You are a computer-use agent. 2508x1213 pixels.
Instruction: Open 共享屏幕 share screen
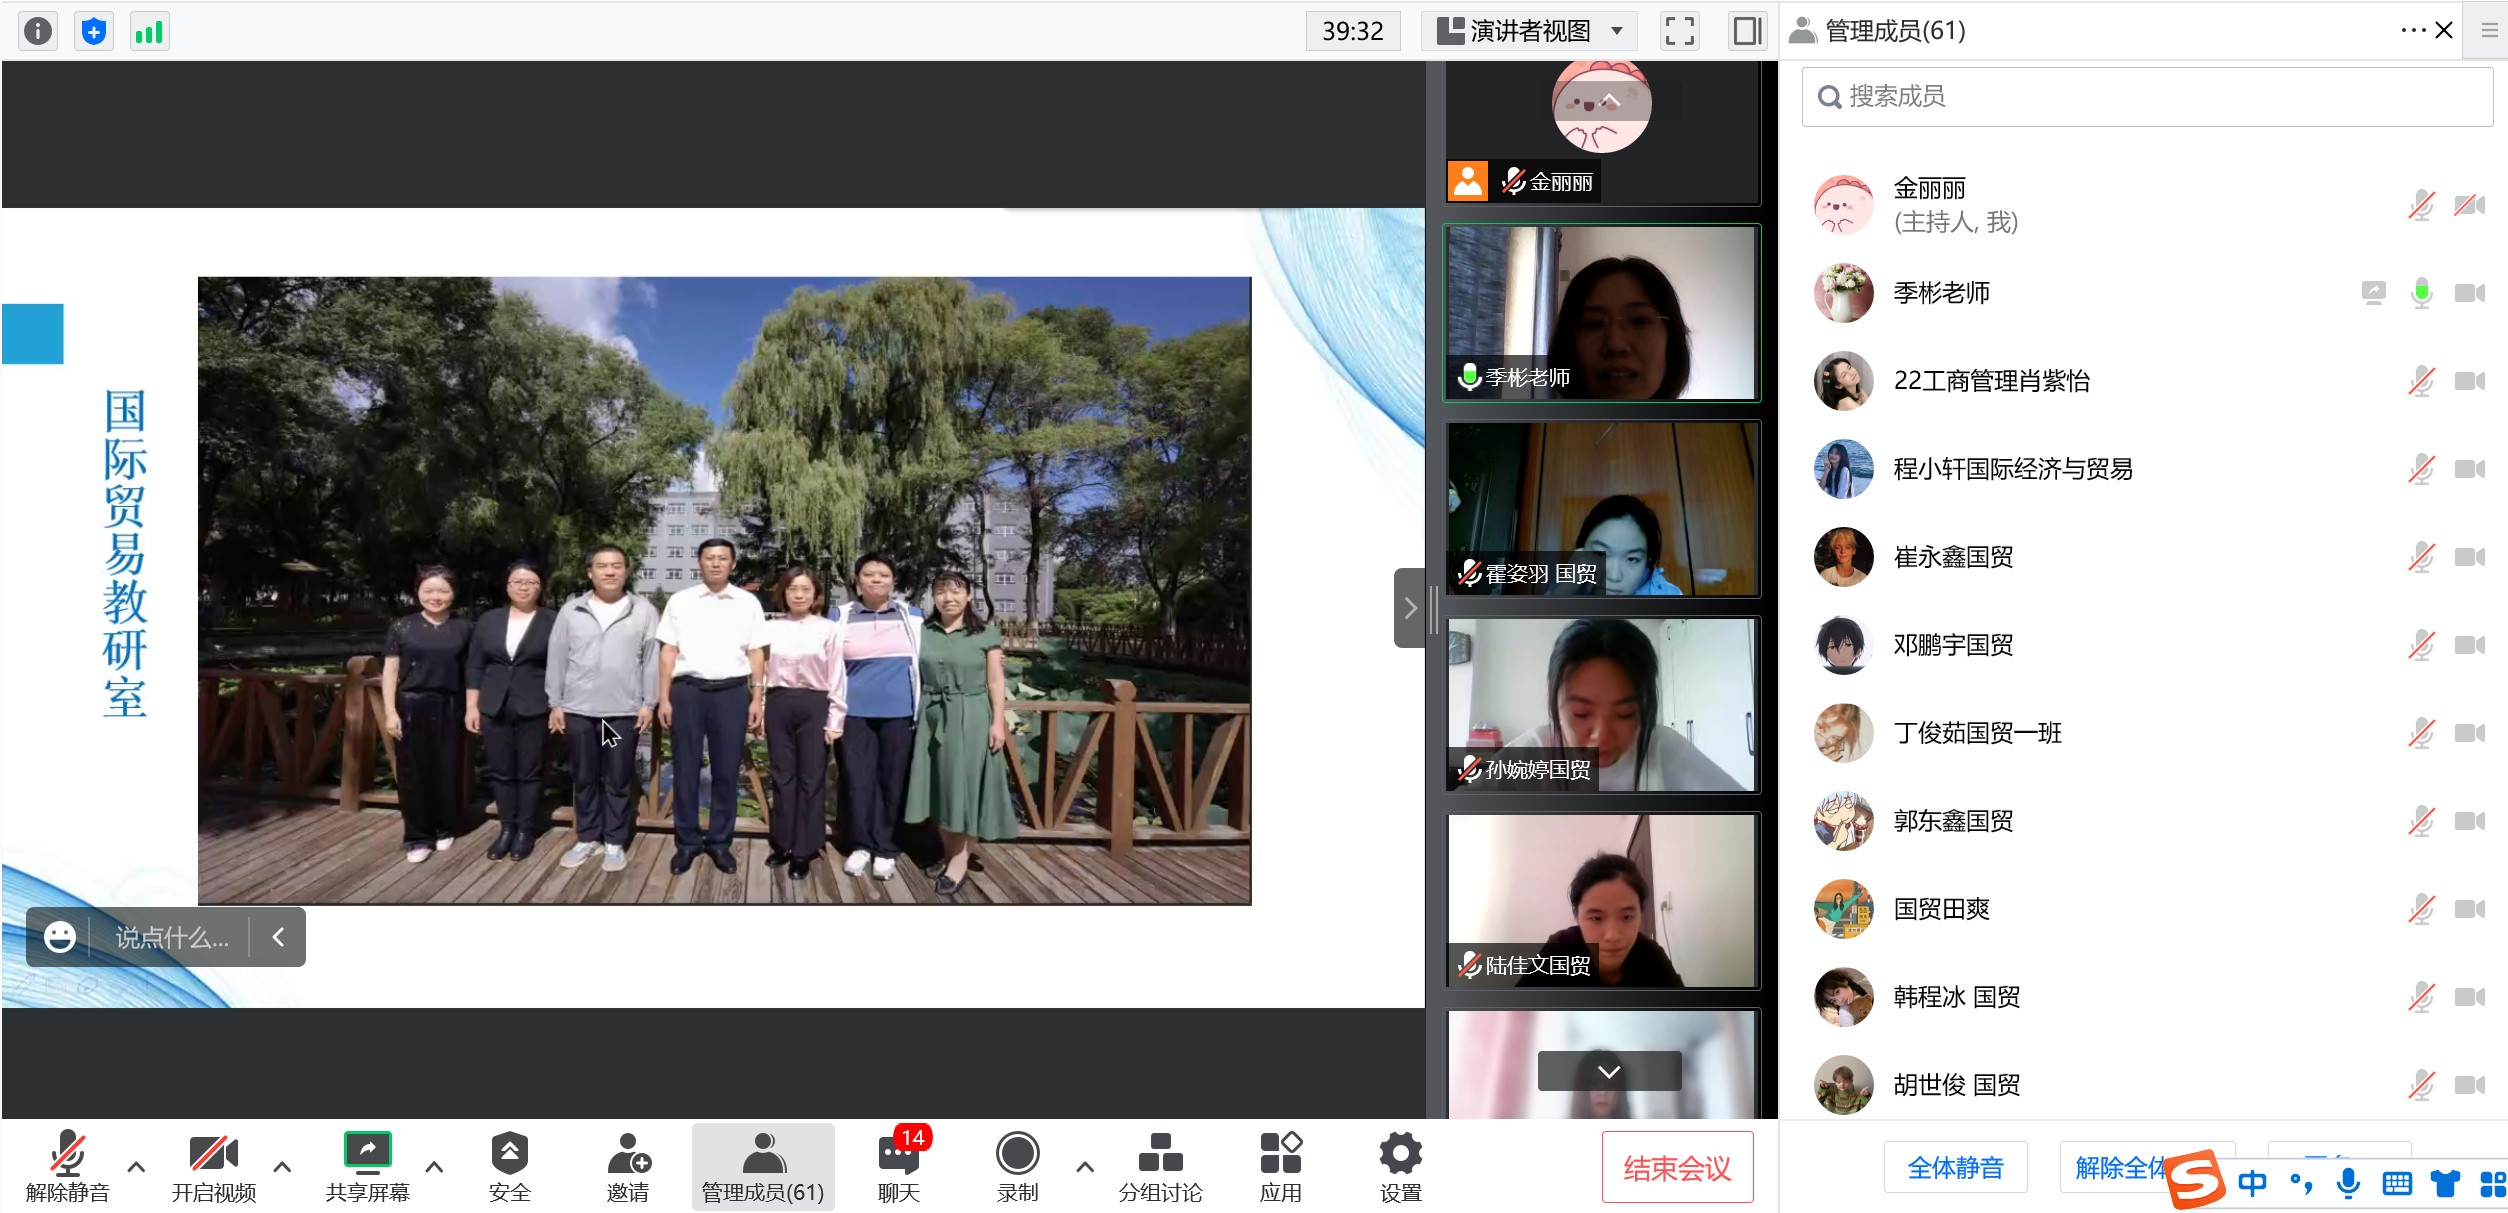click(x=367, y=1167)
